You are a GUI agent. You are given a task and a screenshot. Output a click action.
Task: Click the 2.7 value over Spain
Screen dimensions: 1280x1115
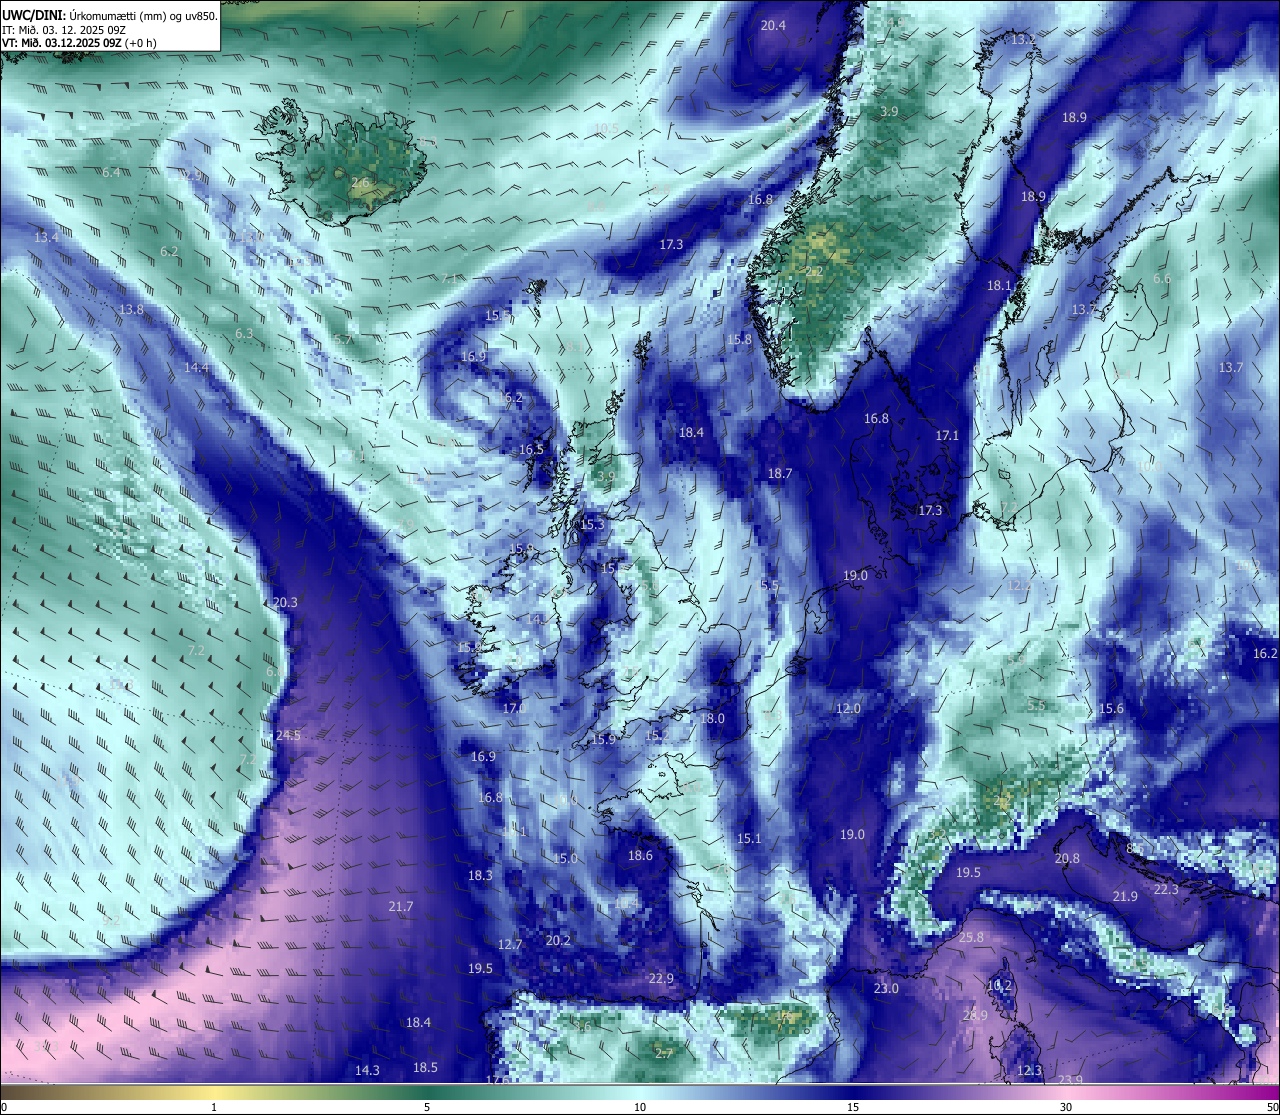pos(664,1055)
